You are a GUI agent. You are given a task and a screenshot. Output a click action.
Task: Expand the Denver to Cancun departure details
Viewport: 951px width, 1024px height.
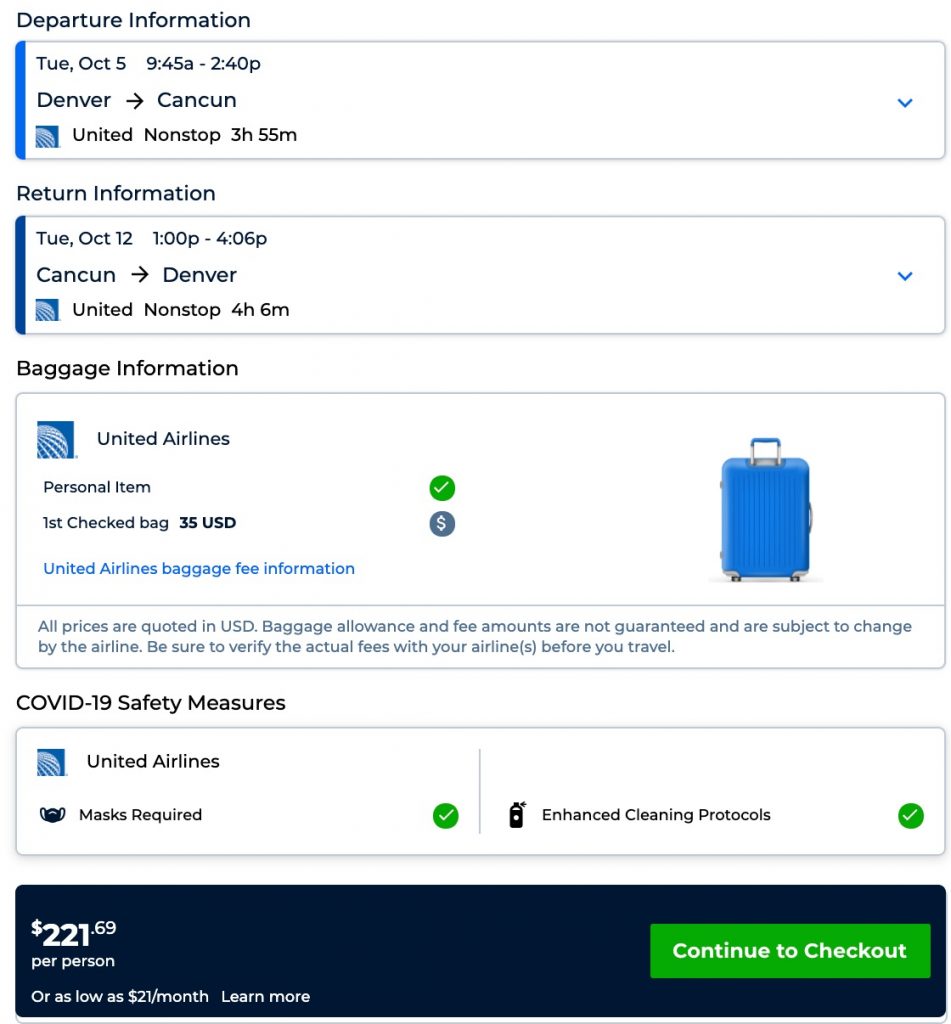(905, 102)
